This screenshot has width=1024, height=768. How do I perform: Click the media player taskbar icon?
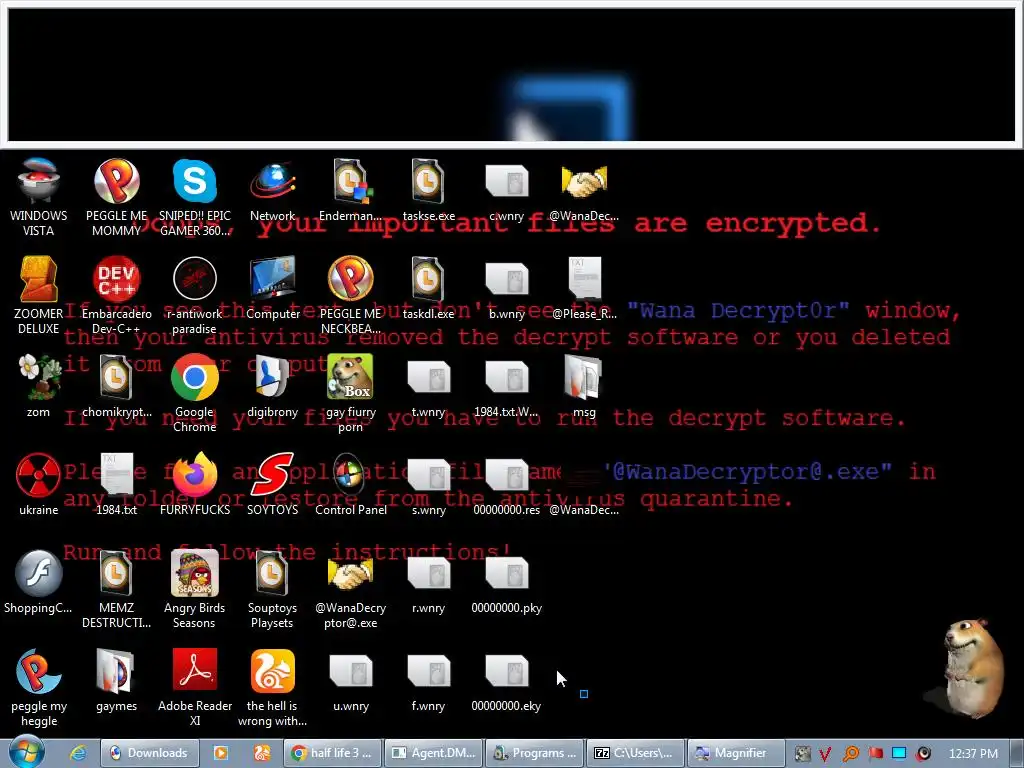tap(221, 753)
